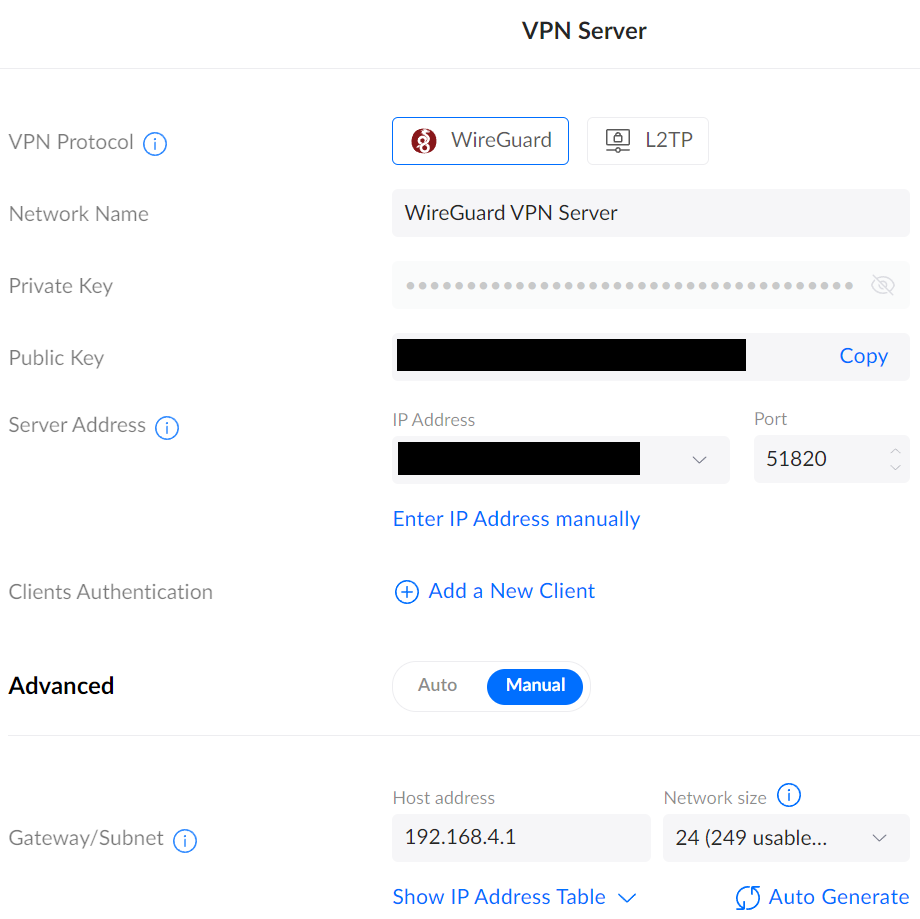Click Auto Generate link text
The image size is (920, 919).
838,897
